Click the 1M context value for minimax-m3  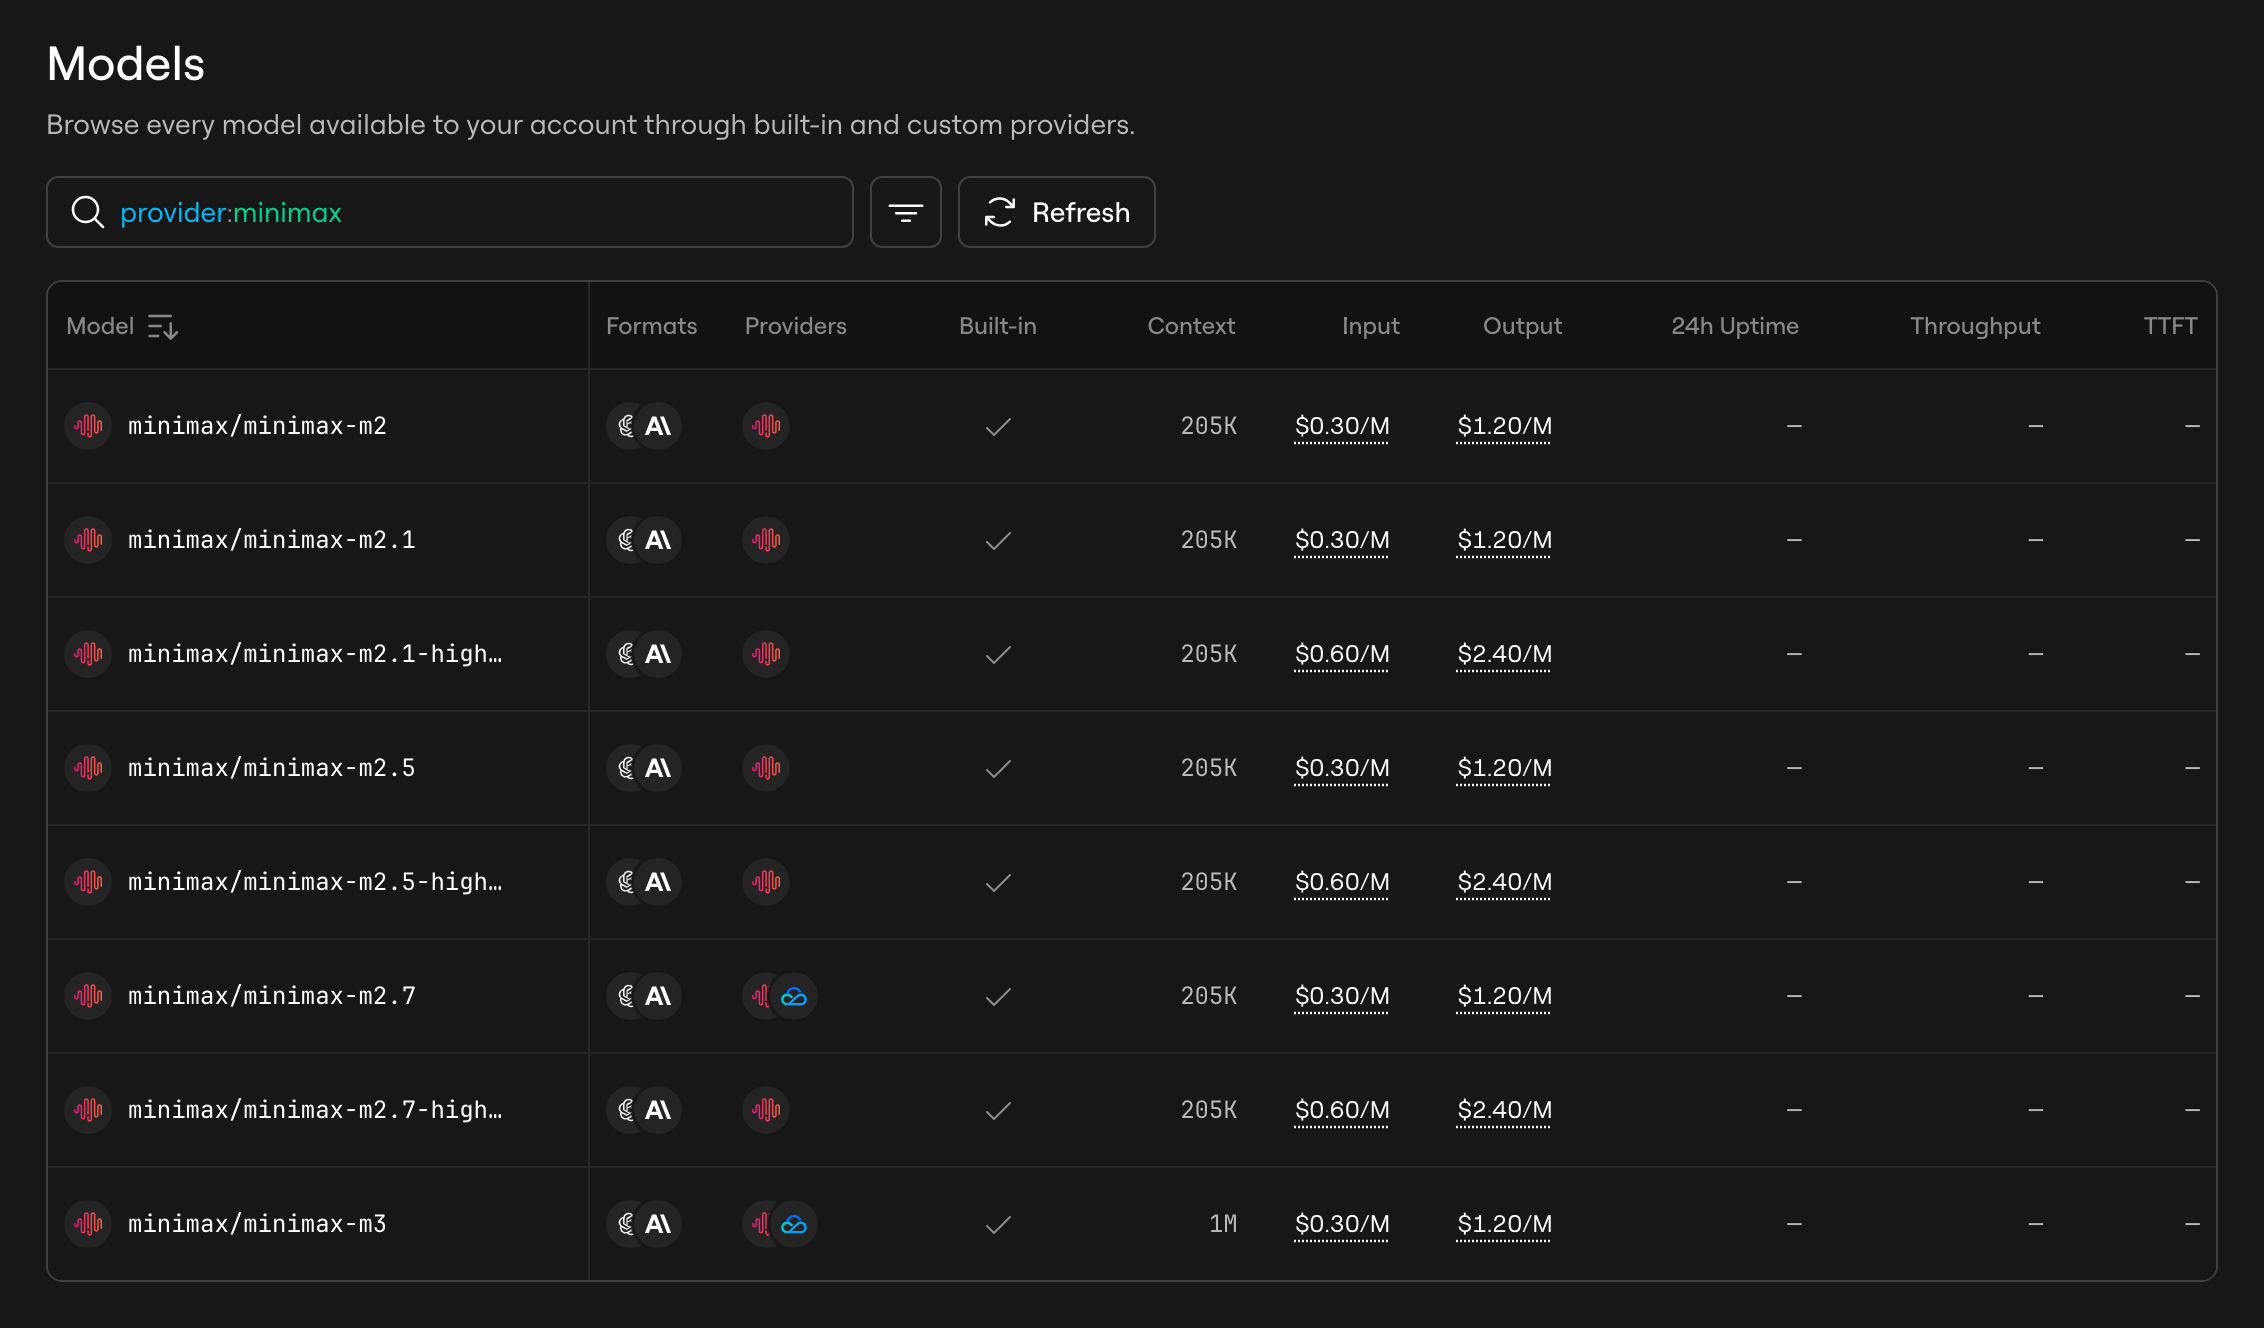tap(1223, 1224)
